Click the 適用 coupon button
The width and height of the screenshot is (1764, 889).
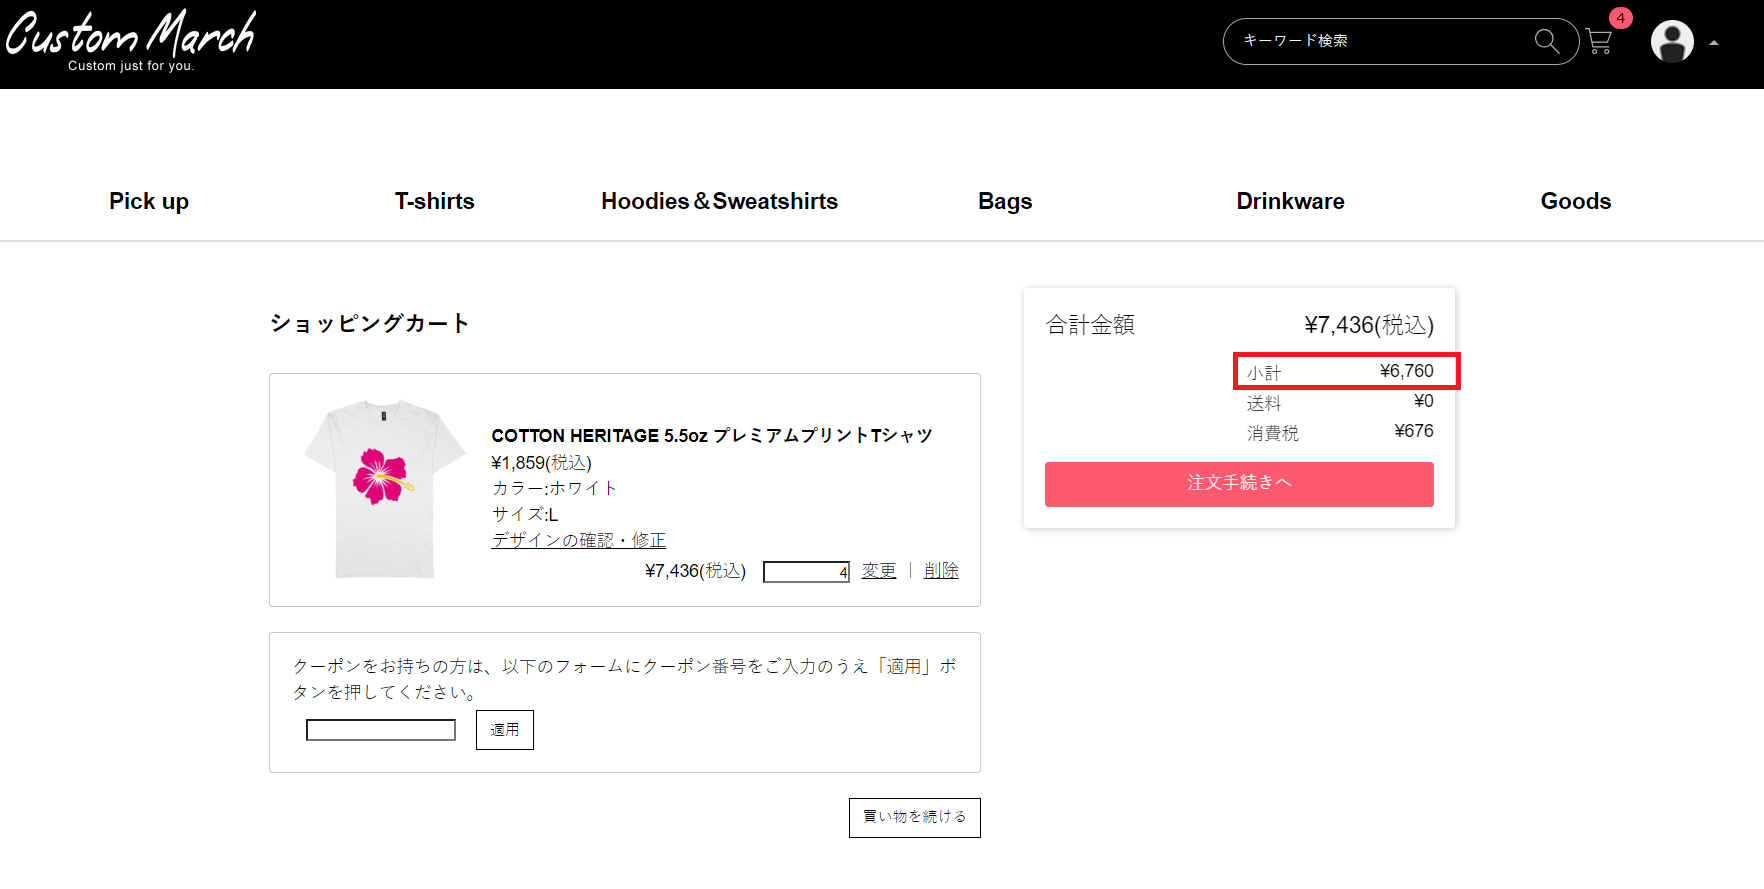click(x=505, y=730)
